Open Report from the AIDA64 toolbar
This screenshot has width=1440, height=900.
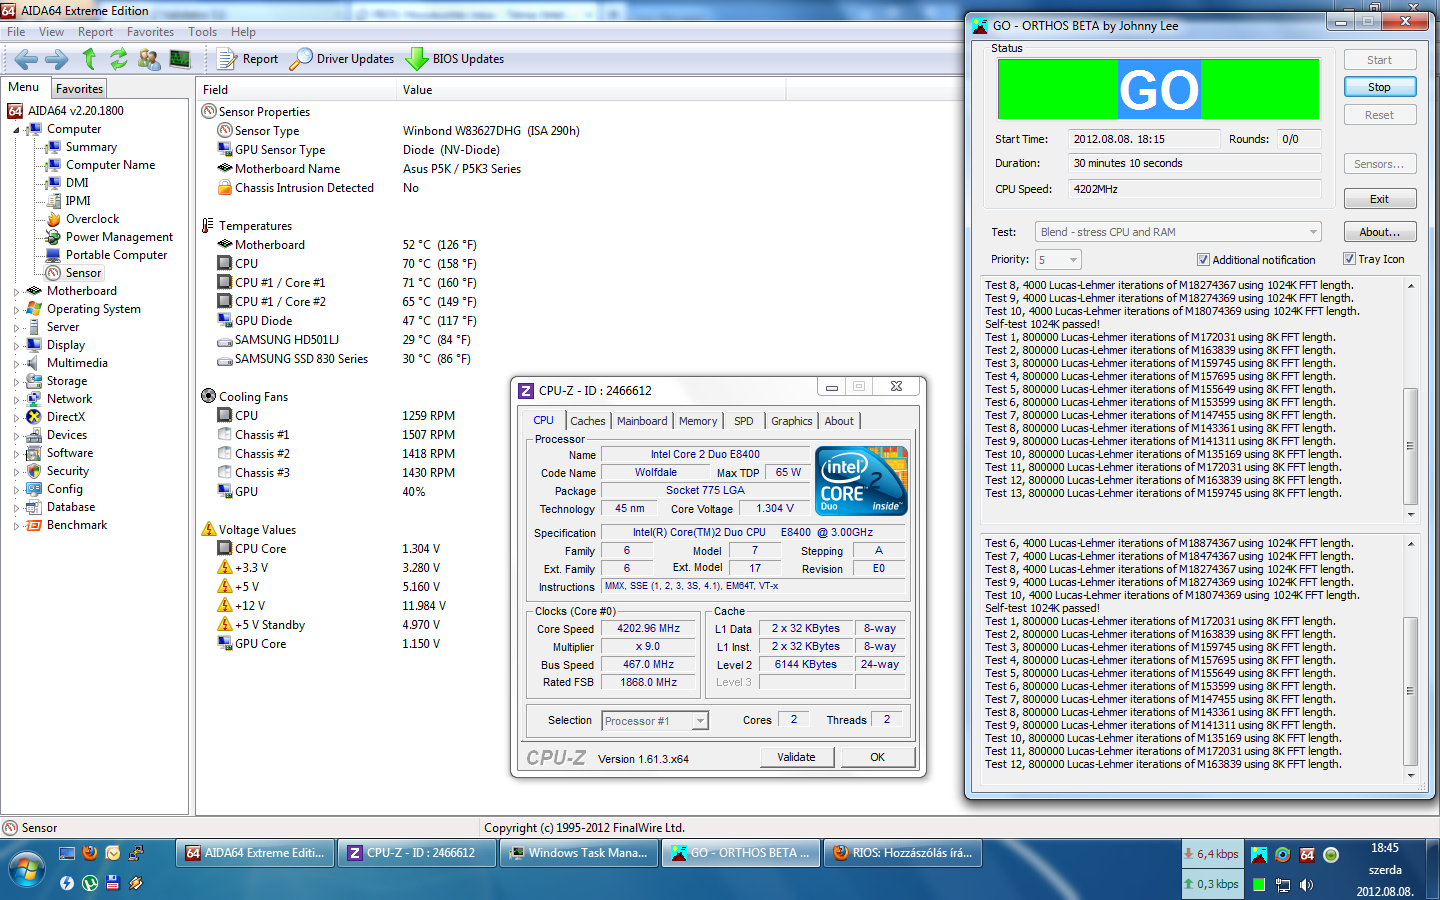(x=248, y=59)
